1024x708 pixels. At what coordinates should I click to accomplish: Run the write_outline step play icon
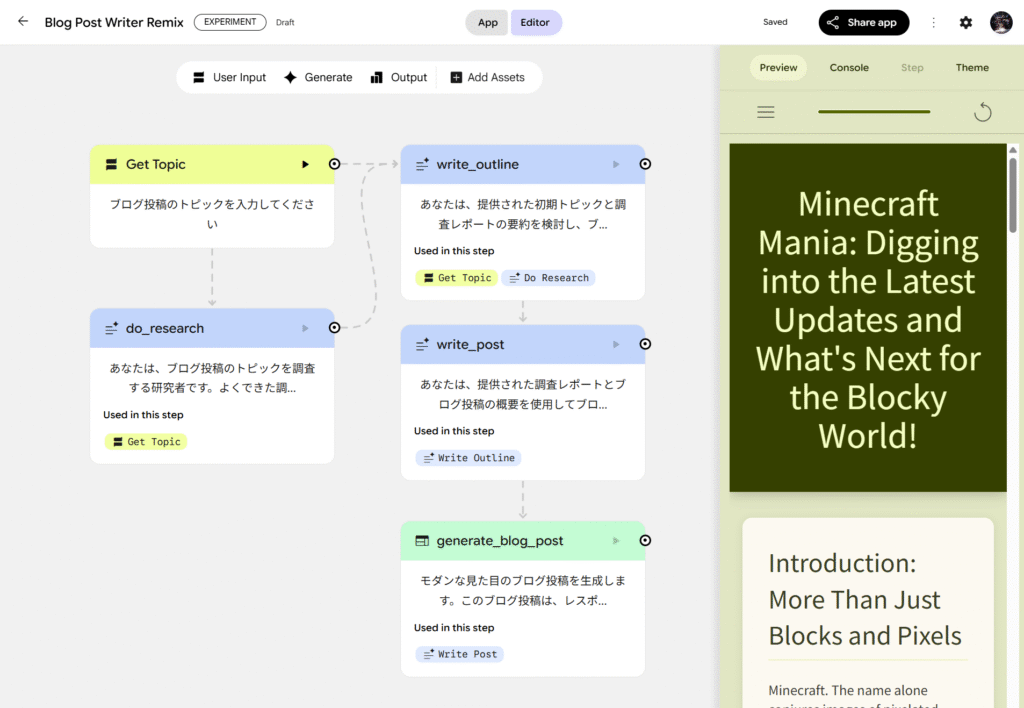coord(616,164)
